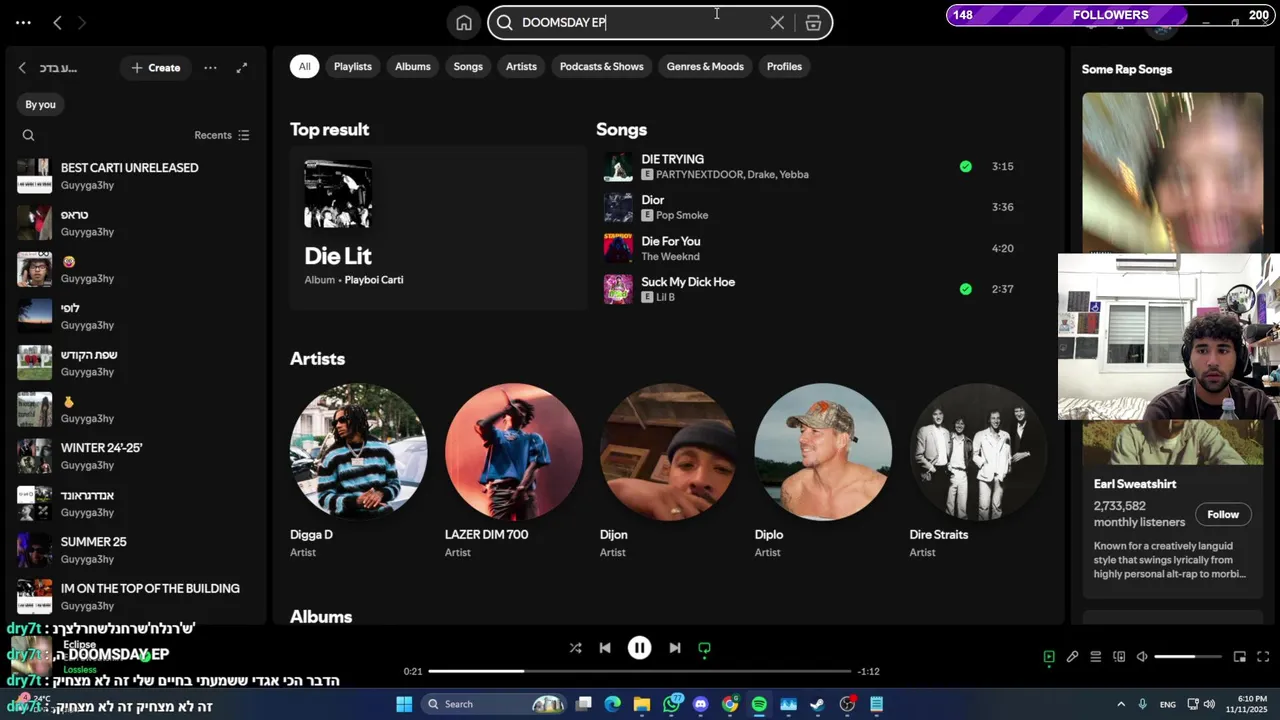Toggle saved checkmark for Suck My Dick Hoe
1280x720 pixels.
965,289
